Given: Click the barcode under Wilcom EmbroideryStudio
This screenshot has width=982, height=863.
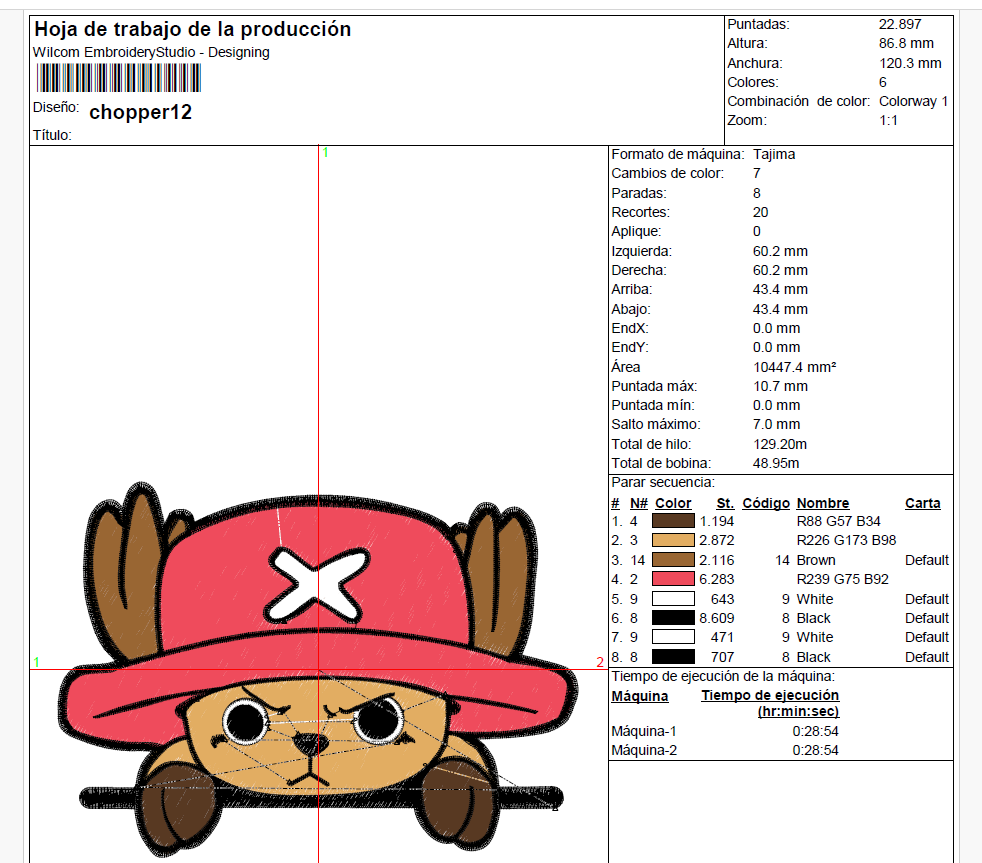Looking at the screenshot, I should tap(118, 78).
